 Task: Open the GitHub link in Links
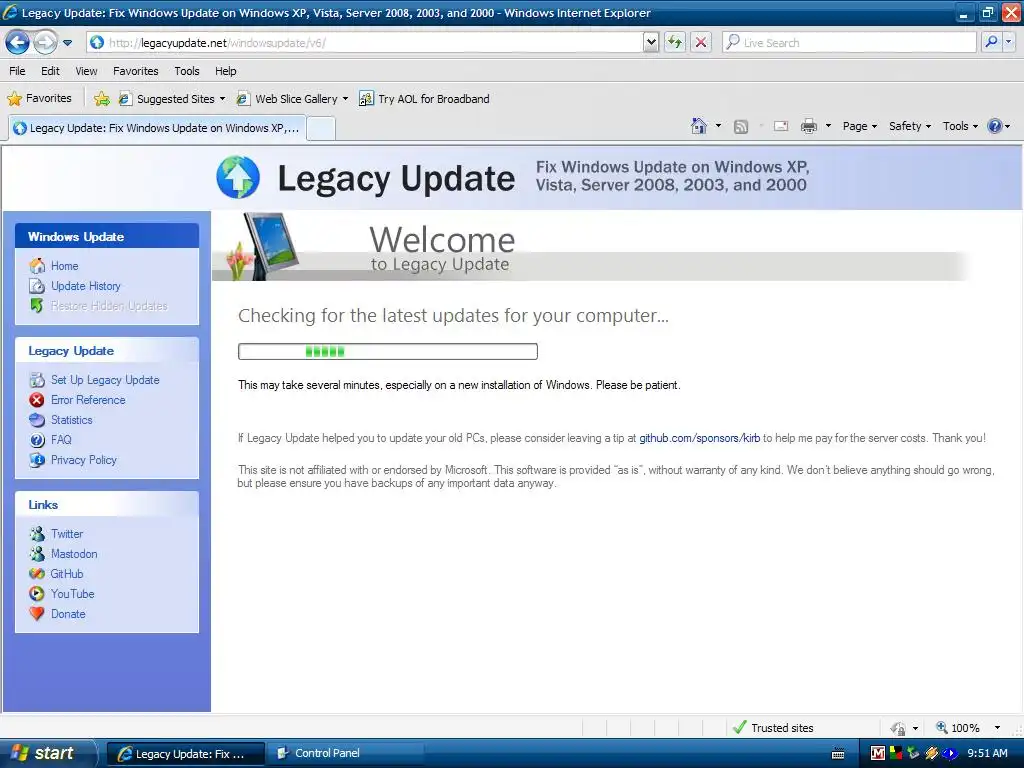tap(67, 574)
